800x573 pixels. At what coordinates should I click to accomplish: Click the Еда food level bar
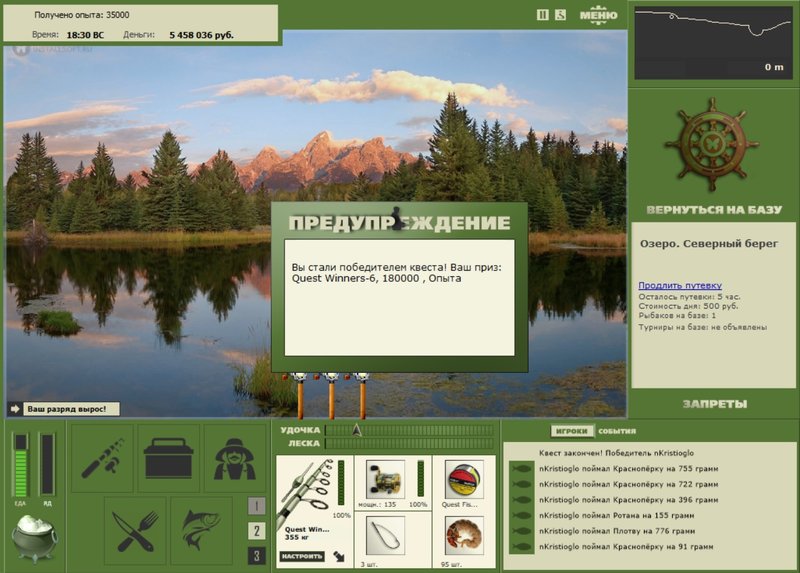click(x=20, y=465)
